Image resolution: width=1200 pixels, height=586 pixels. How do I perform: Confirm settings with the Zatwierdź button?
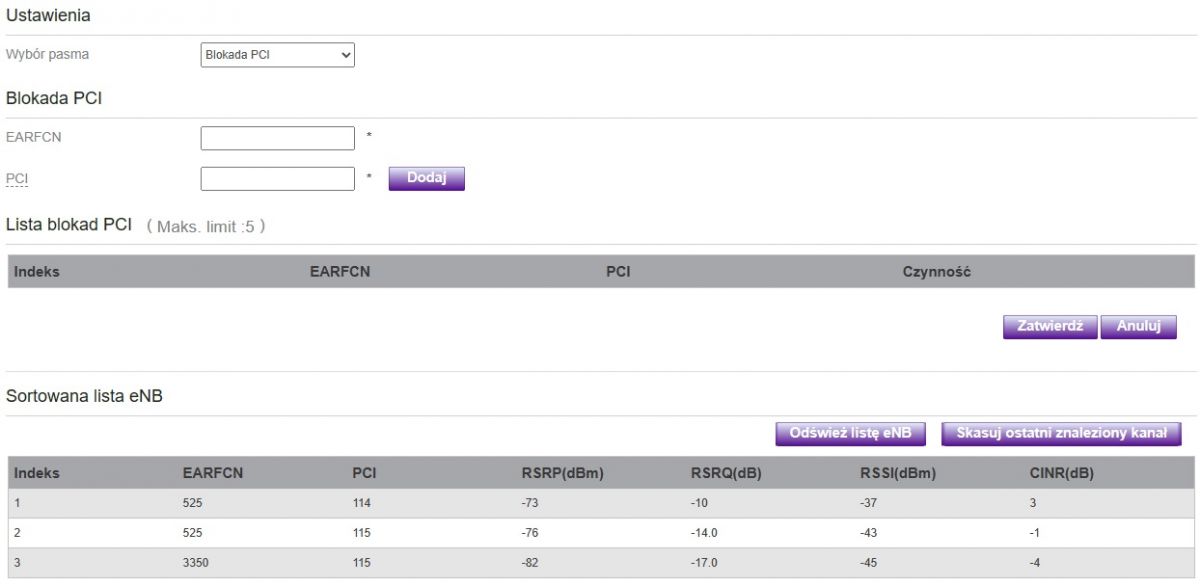pyautogui.click(x=1050, y=327)
